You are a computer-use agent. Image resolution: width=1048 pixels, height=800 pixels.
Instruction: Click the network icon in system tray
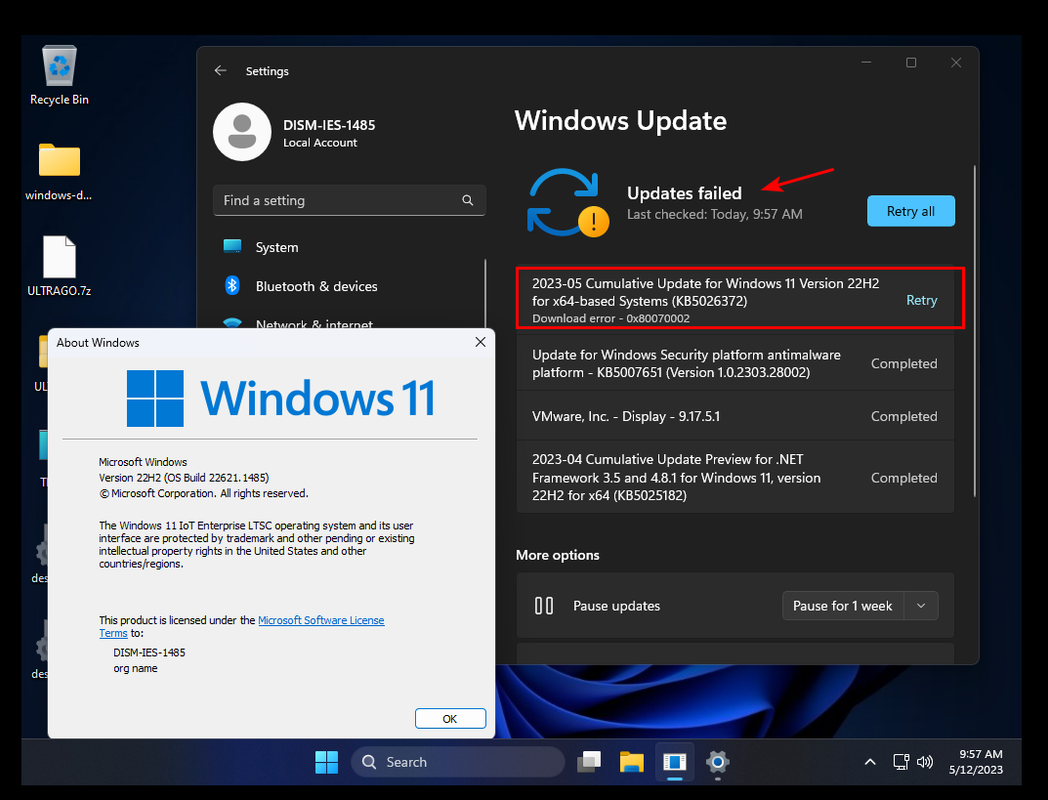901,762
